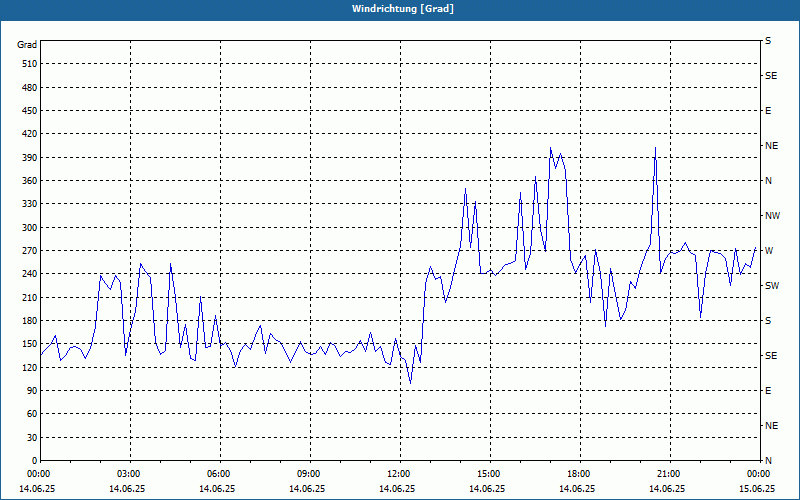Select the 120 y-axis value
Viewport: 800px width, 500px height.
pyautogui.click(x=29, y=367)
